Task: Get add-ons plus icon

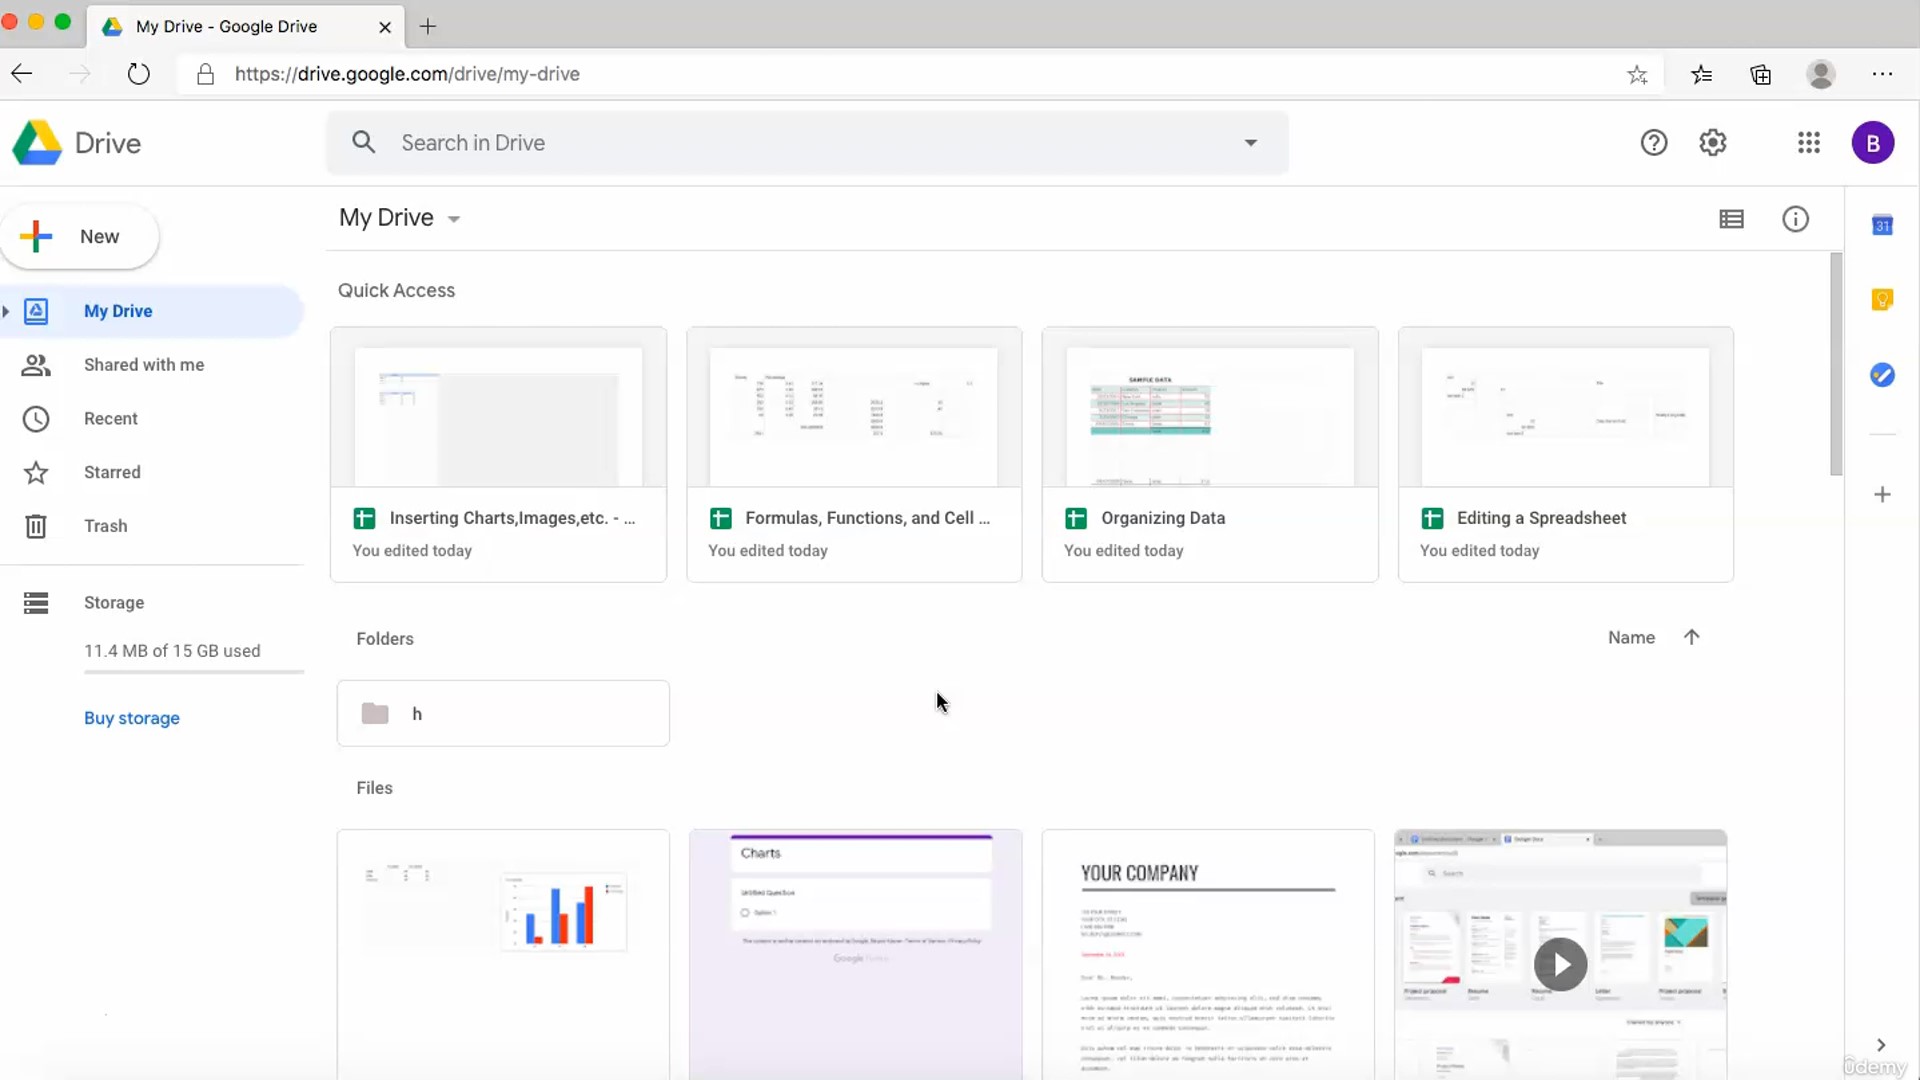Action: (x=1882, y=495)
